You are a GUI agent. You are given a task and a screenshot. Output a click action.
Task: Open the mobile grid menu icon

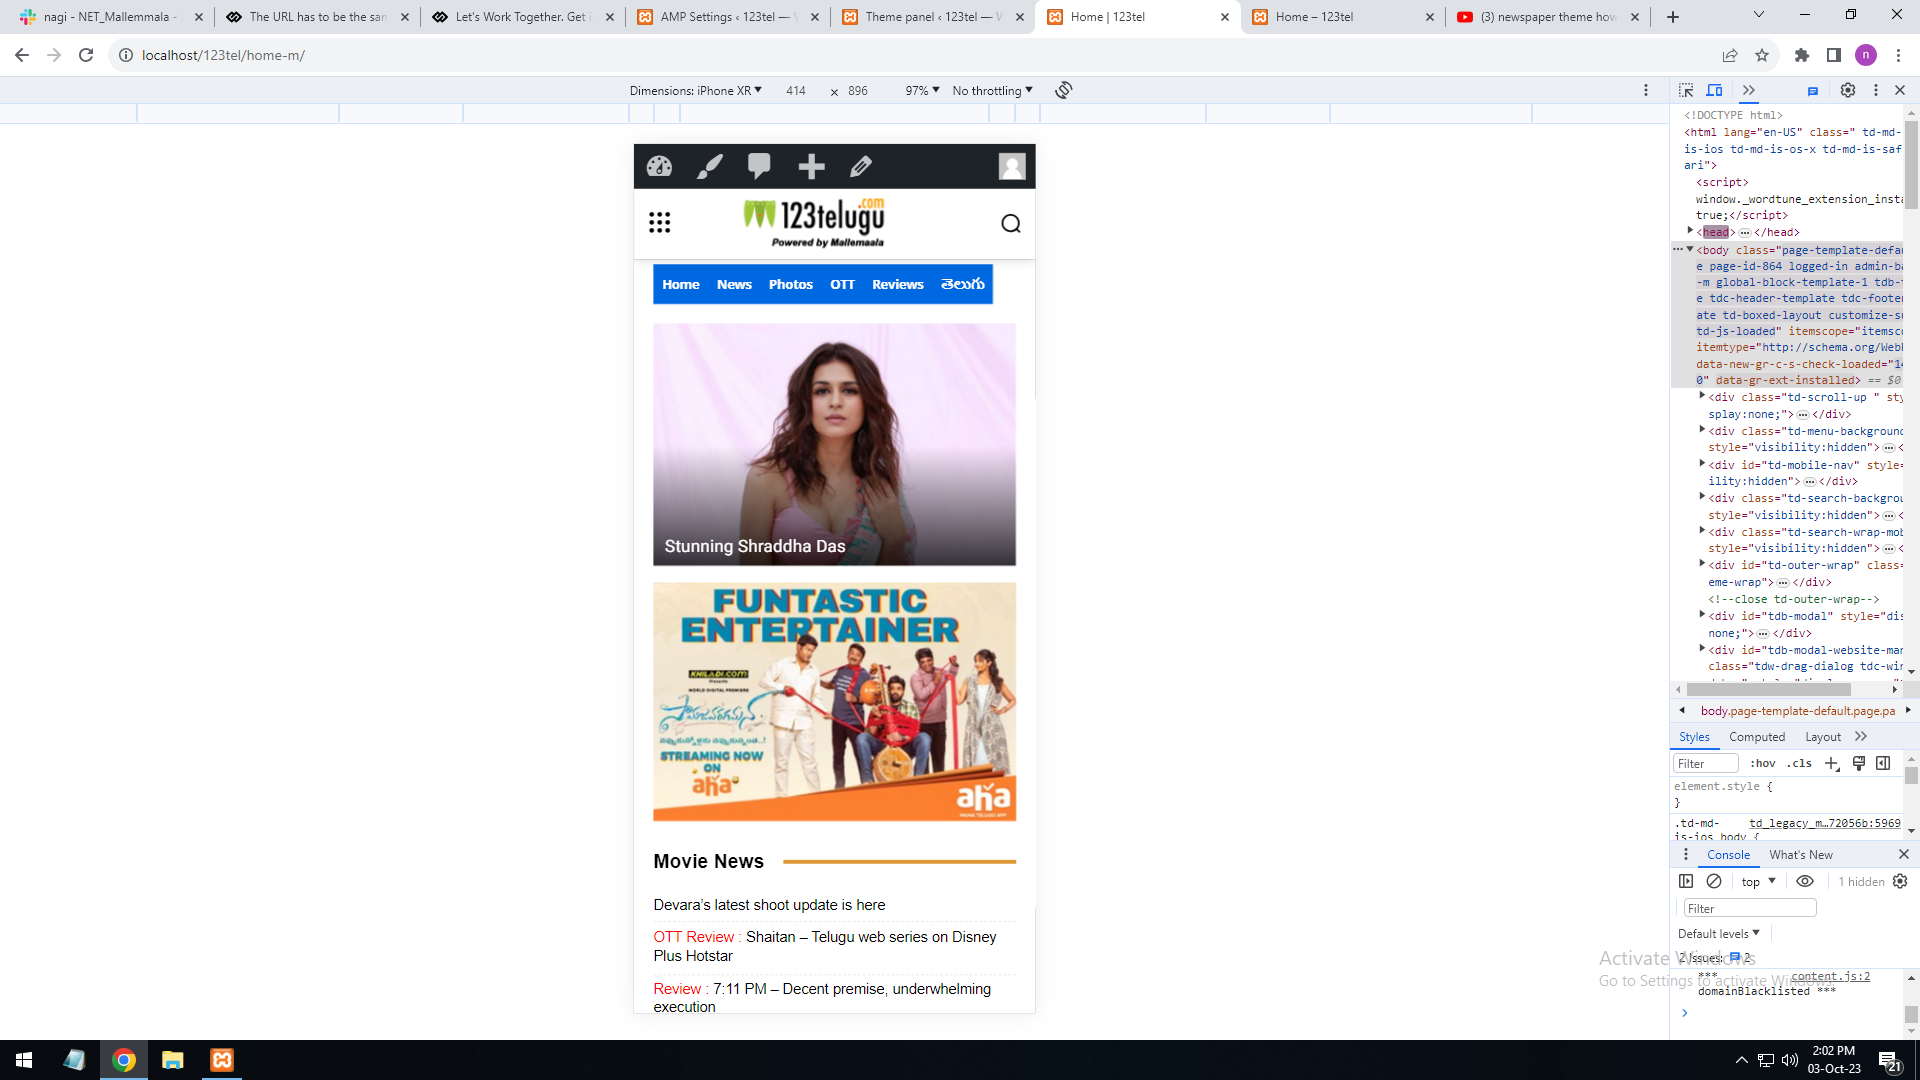pyautogui.click(x=659, y=222)
